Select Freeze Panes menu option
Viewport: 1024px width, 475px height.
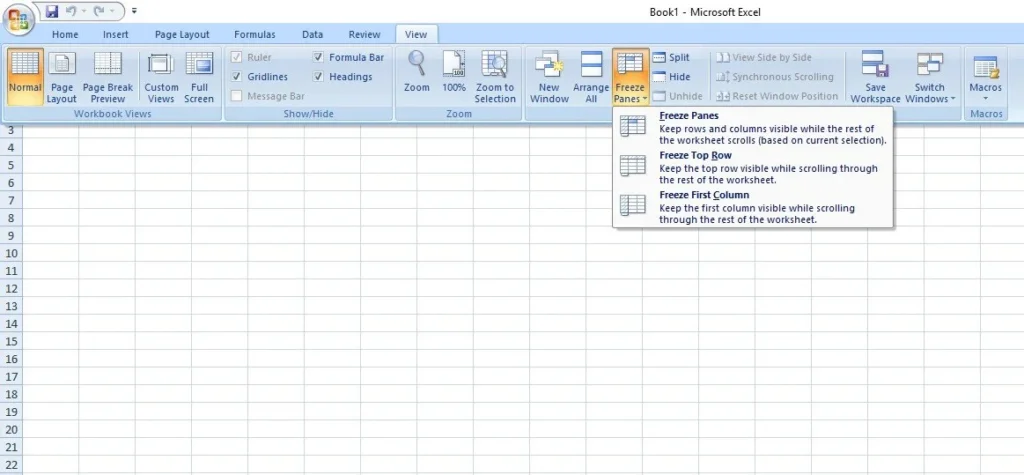[x=753, y=128]
